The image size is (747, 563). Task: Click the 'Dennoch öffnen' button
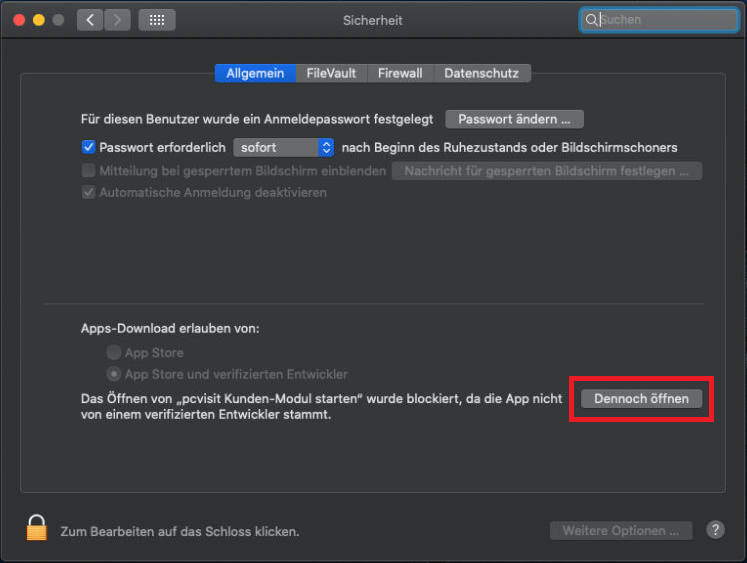[x=641, y=398]
